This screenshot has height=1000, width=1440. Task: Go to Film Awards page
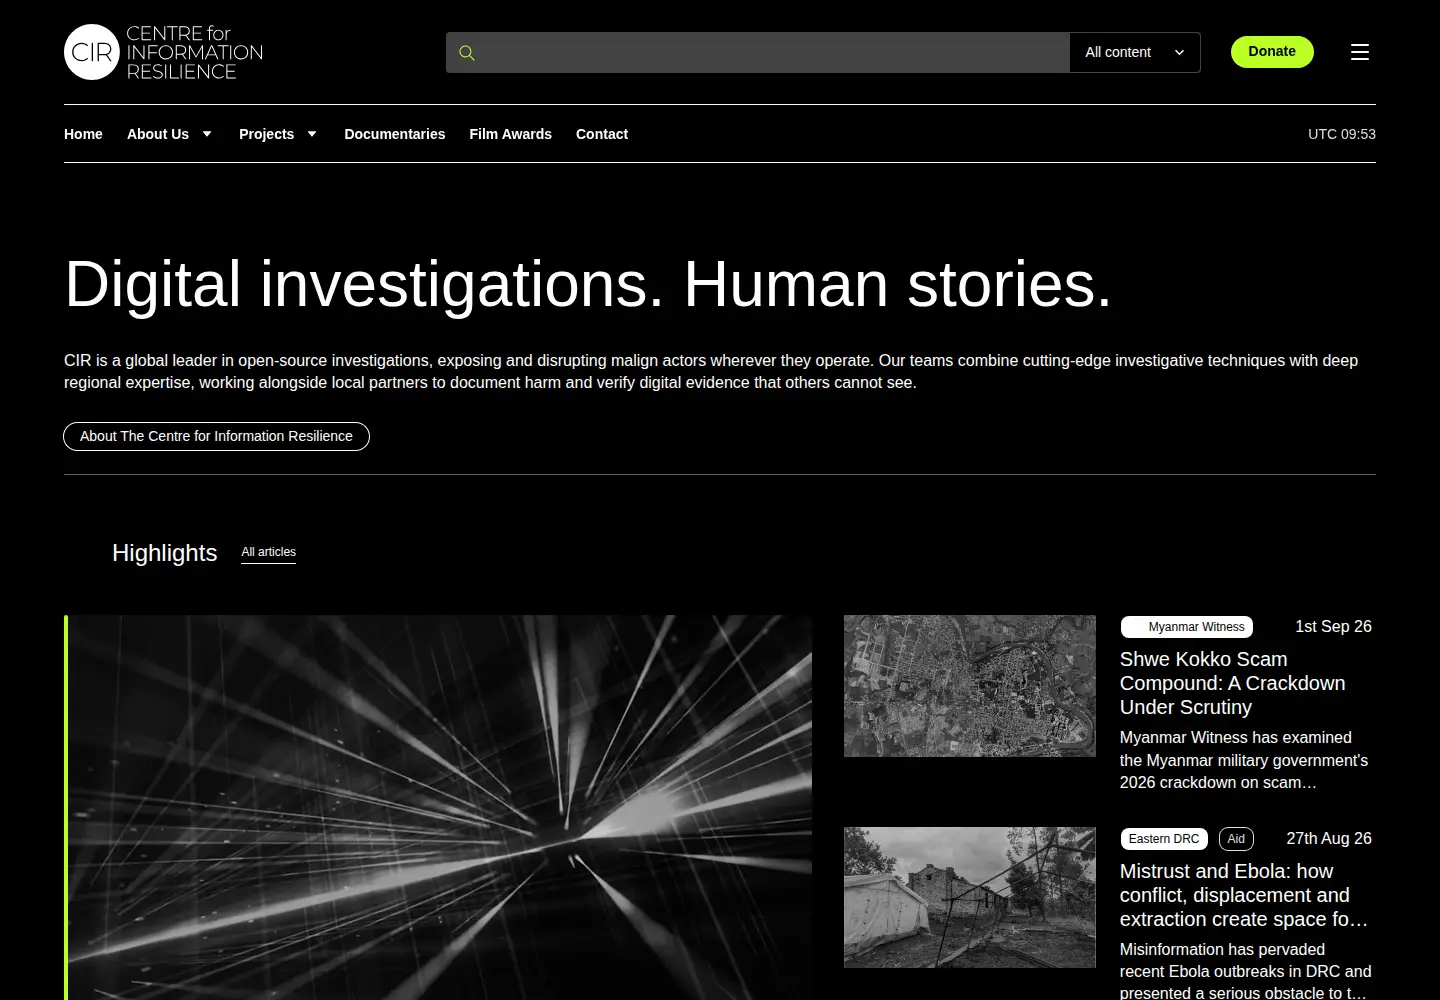click(x=510, y=134)
